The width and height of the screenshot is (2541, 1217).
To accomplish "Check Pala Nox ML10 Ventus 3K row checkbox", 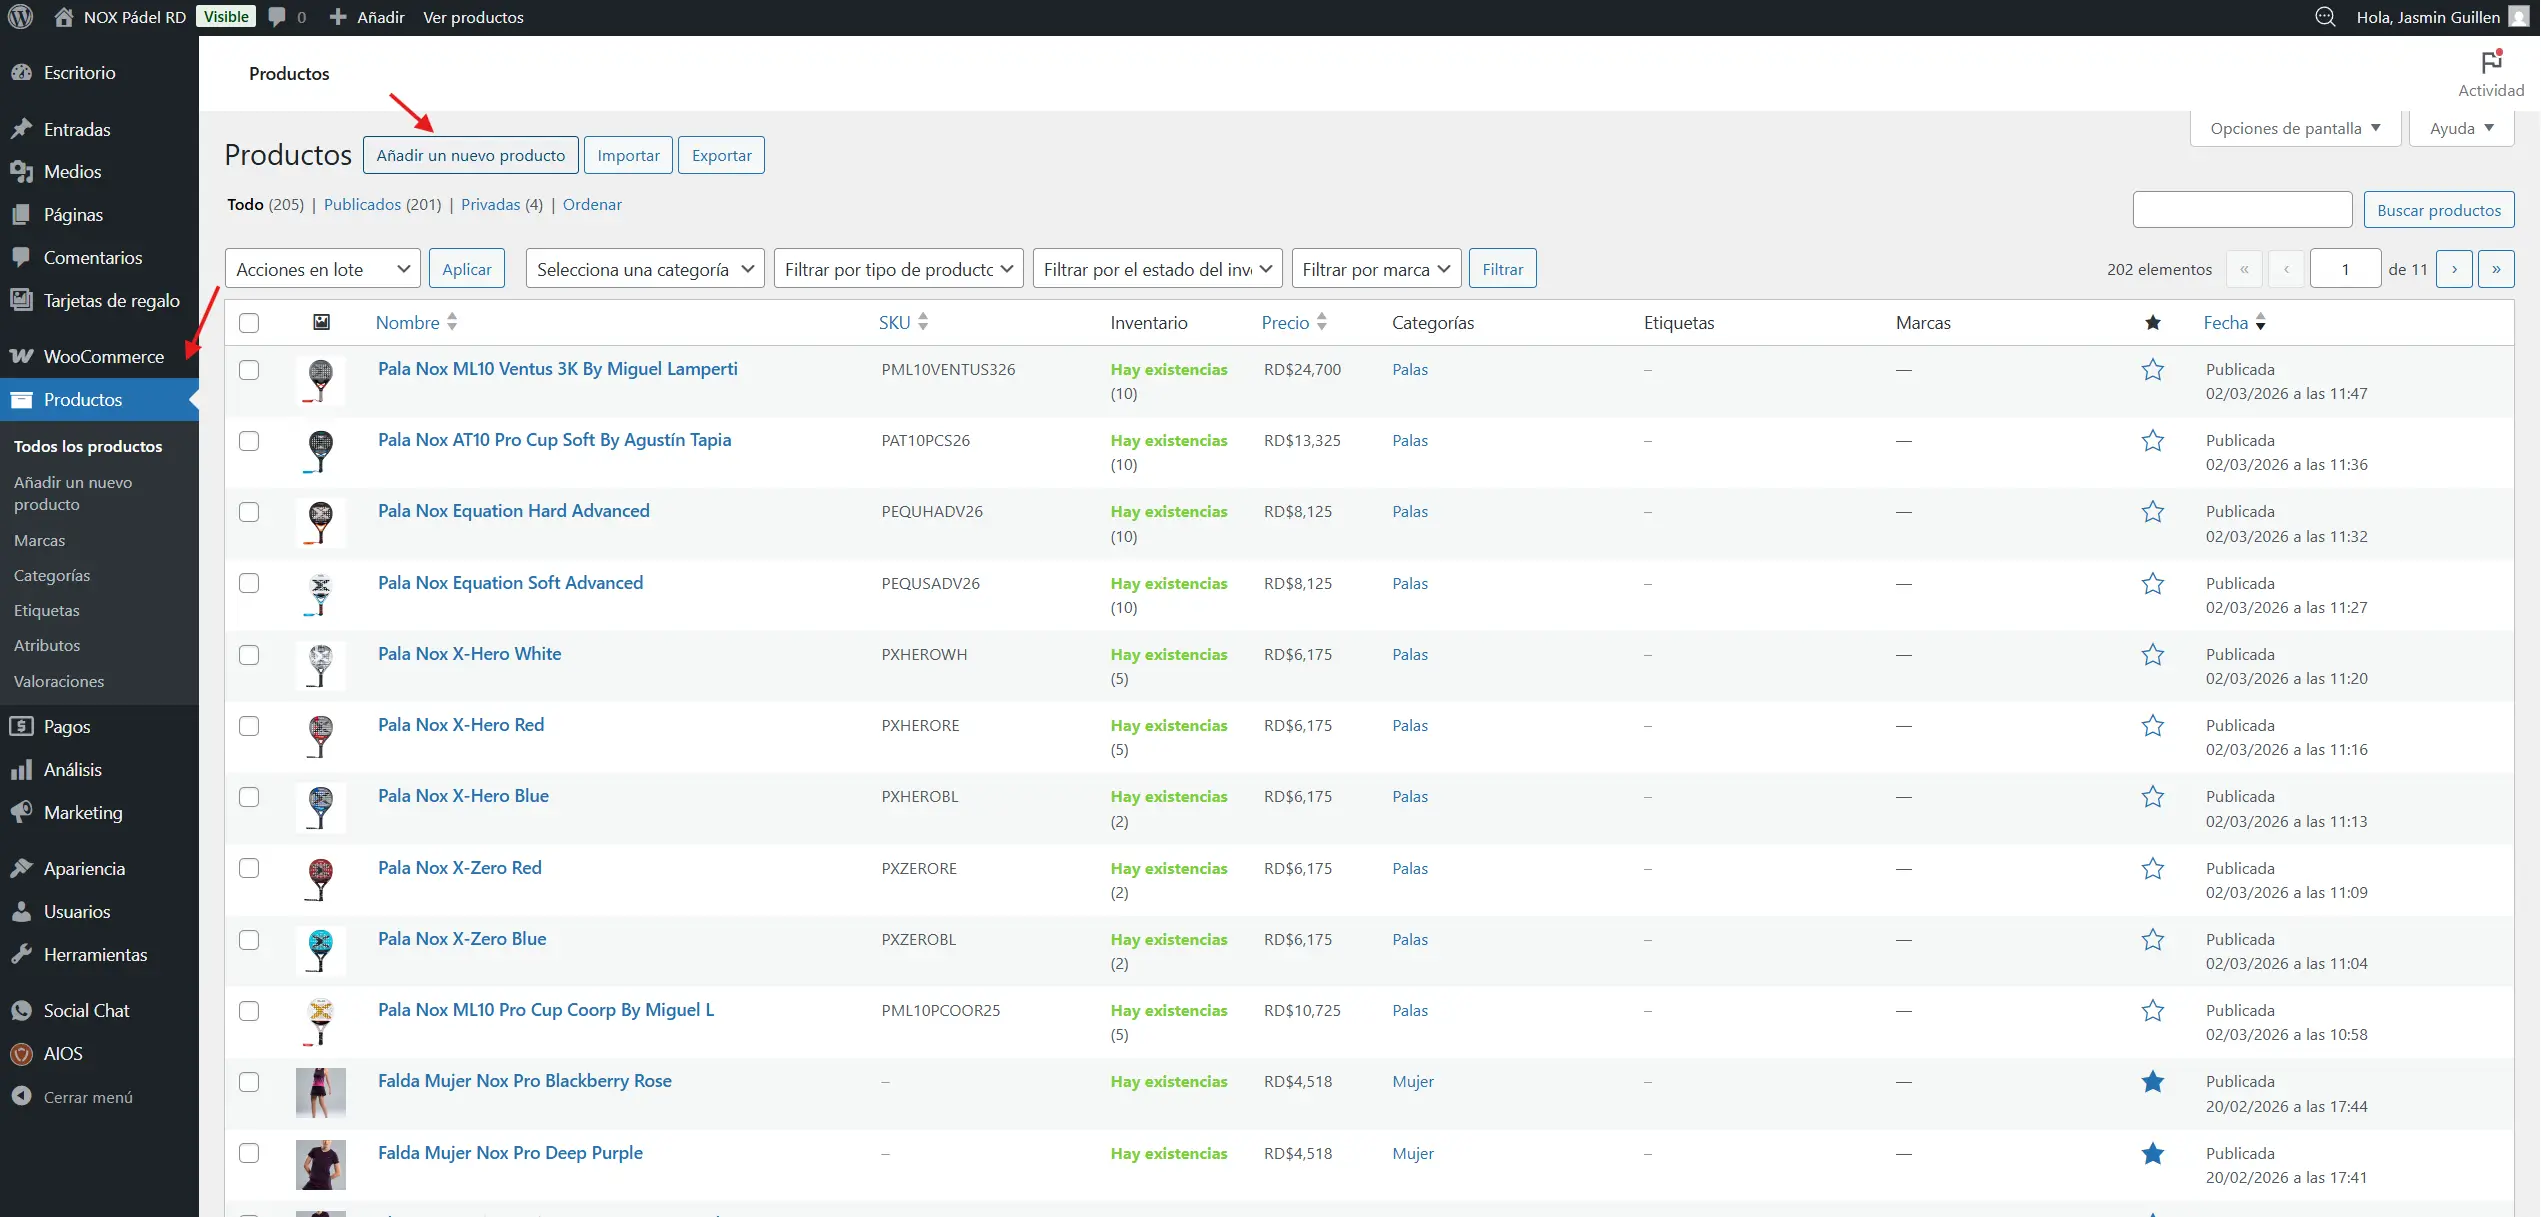I will [x=249, y=370].
